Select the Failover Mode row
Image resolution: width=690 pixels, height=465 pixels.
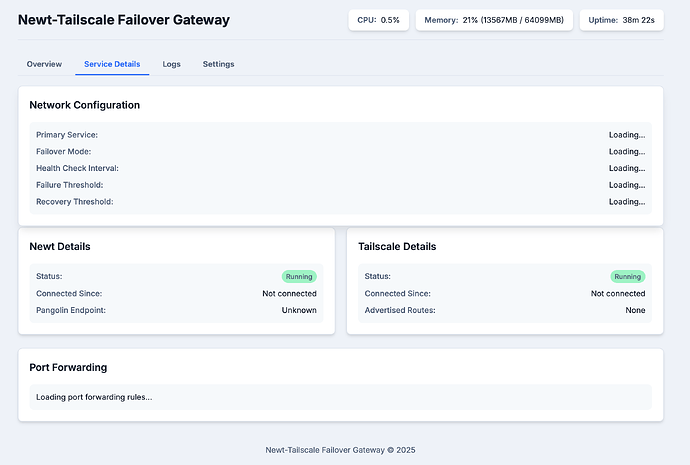(341, 152)
